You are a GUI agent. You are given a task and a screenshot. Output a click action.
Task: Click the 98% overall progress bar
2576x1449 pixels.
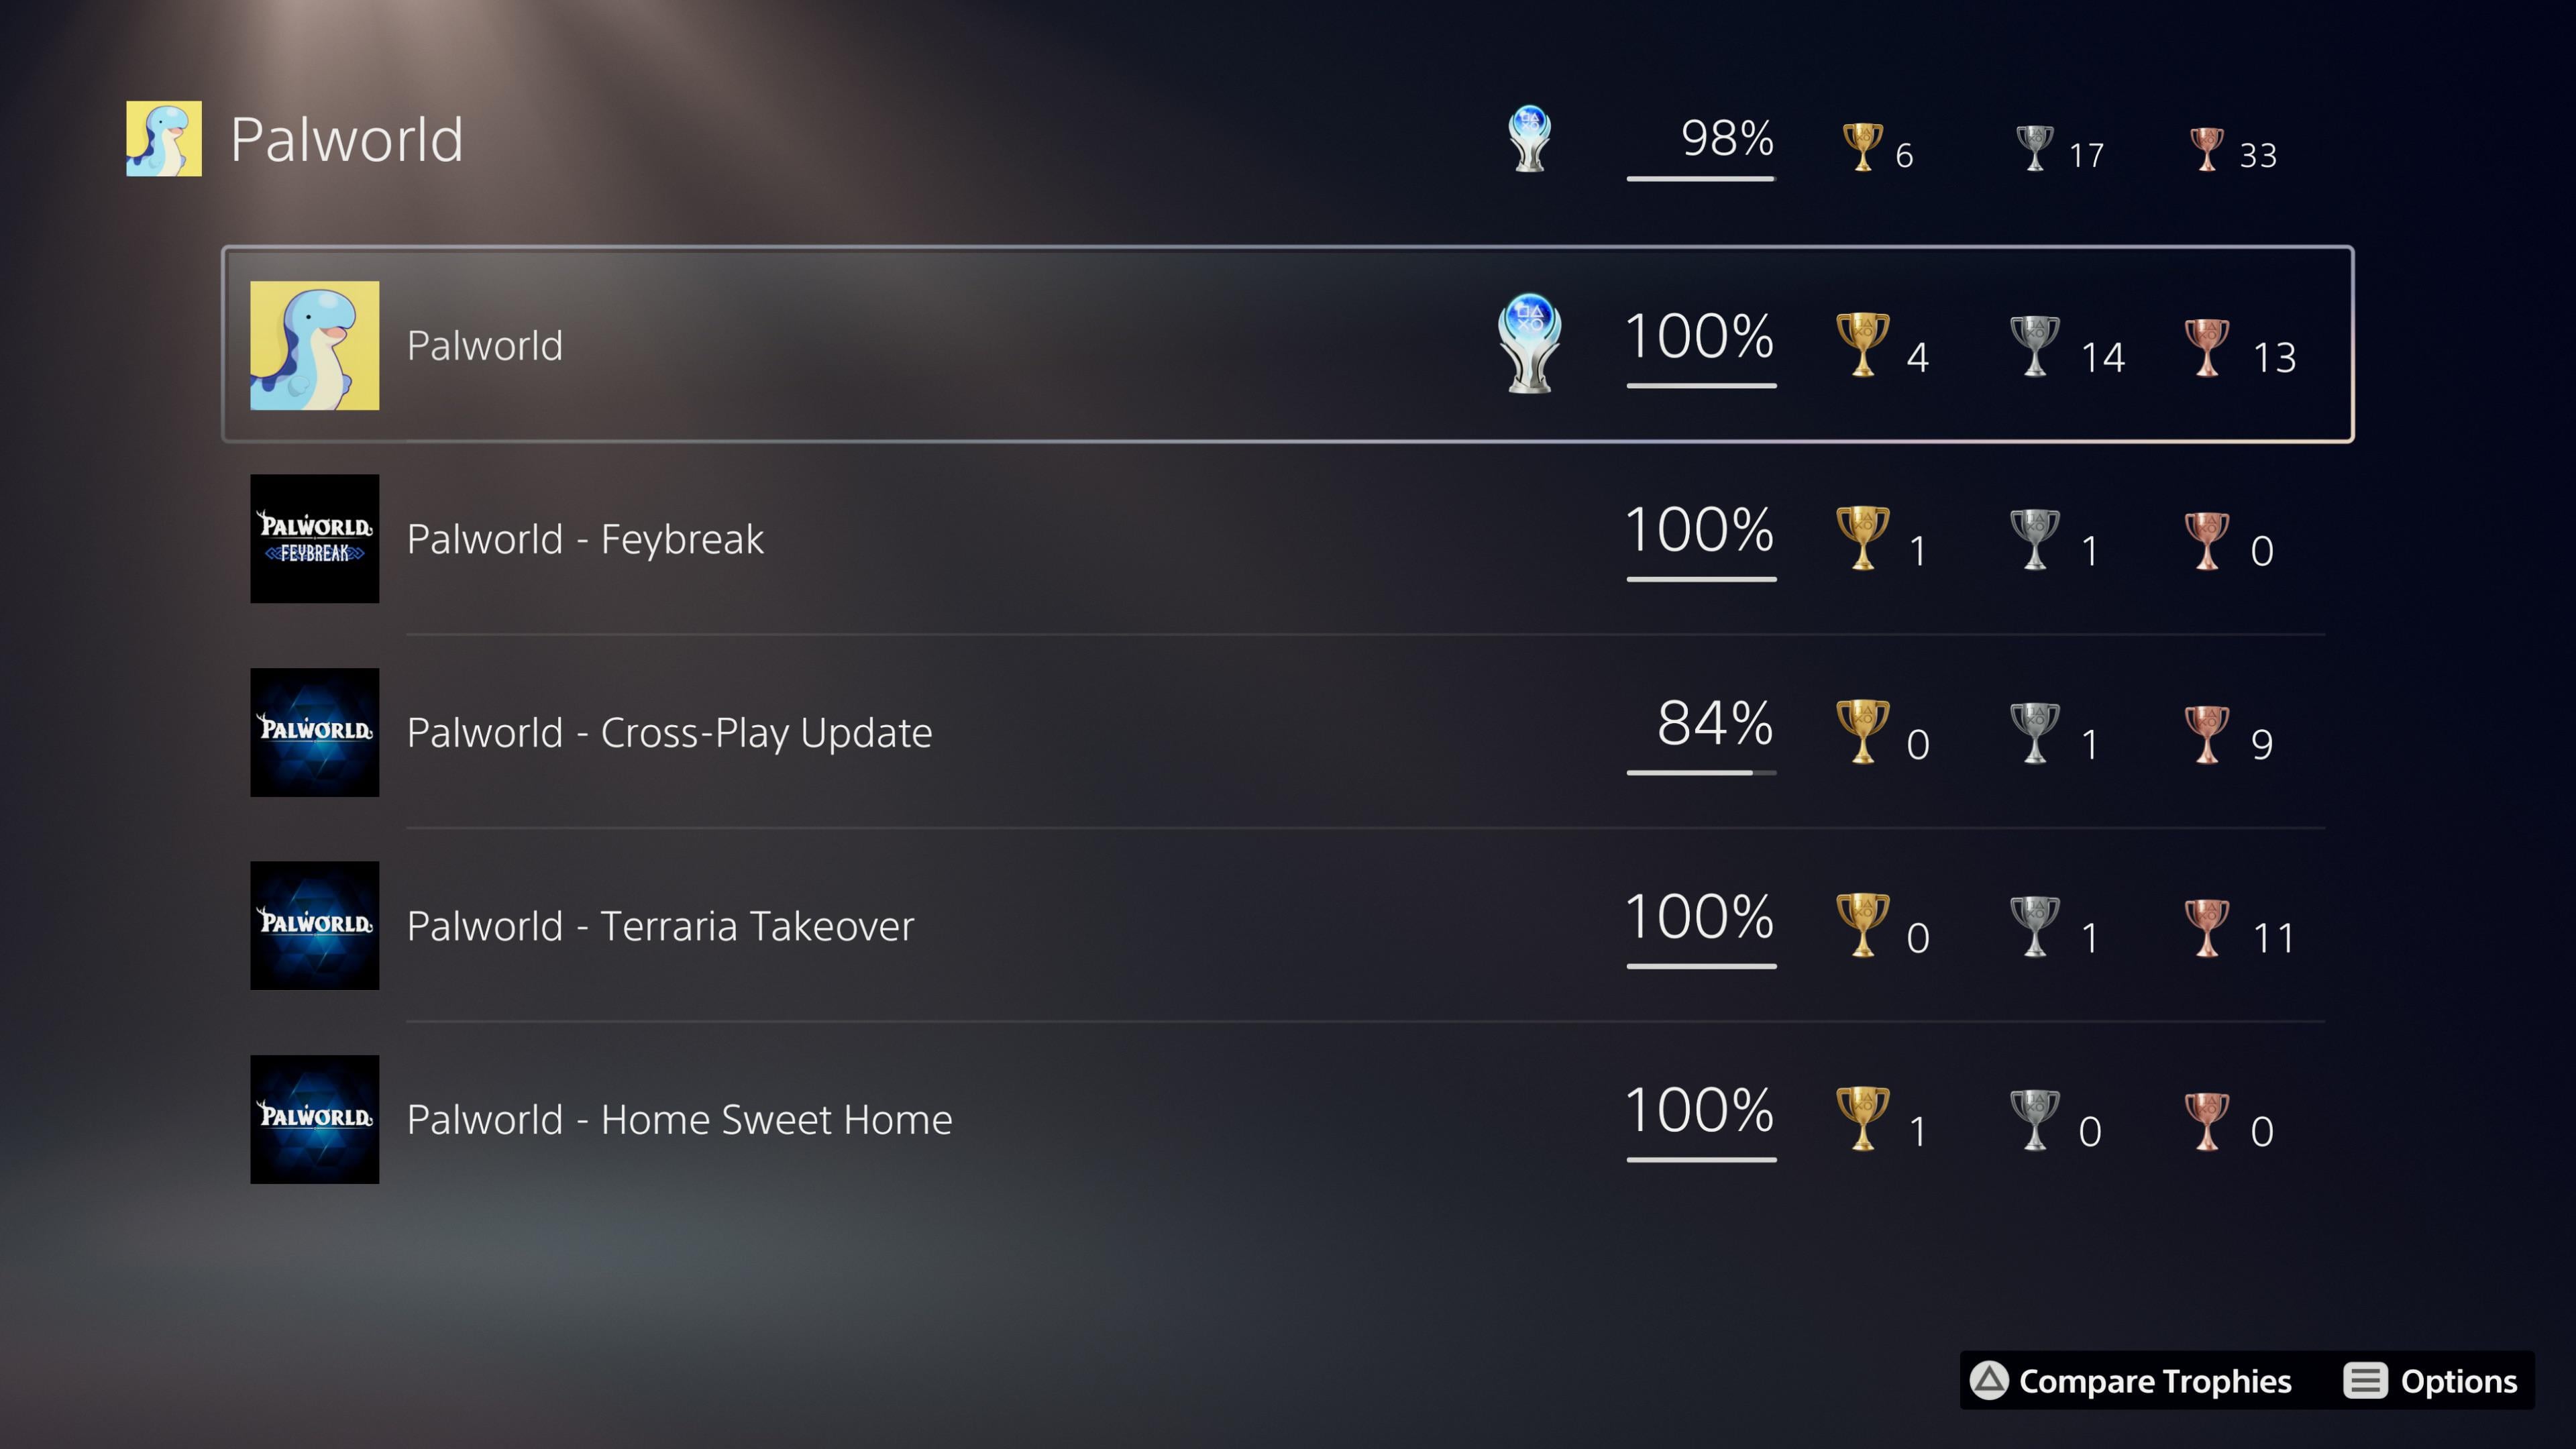[x=1700, y=179]
